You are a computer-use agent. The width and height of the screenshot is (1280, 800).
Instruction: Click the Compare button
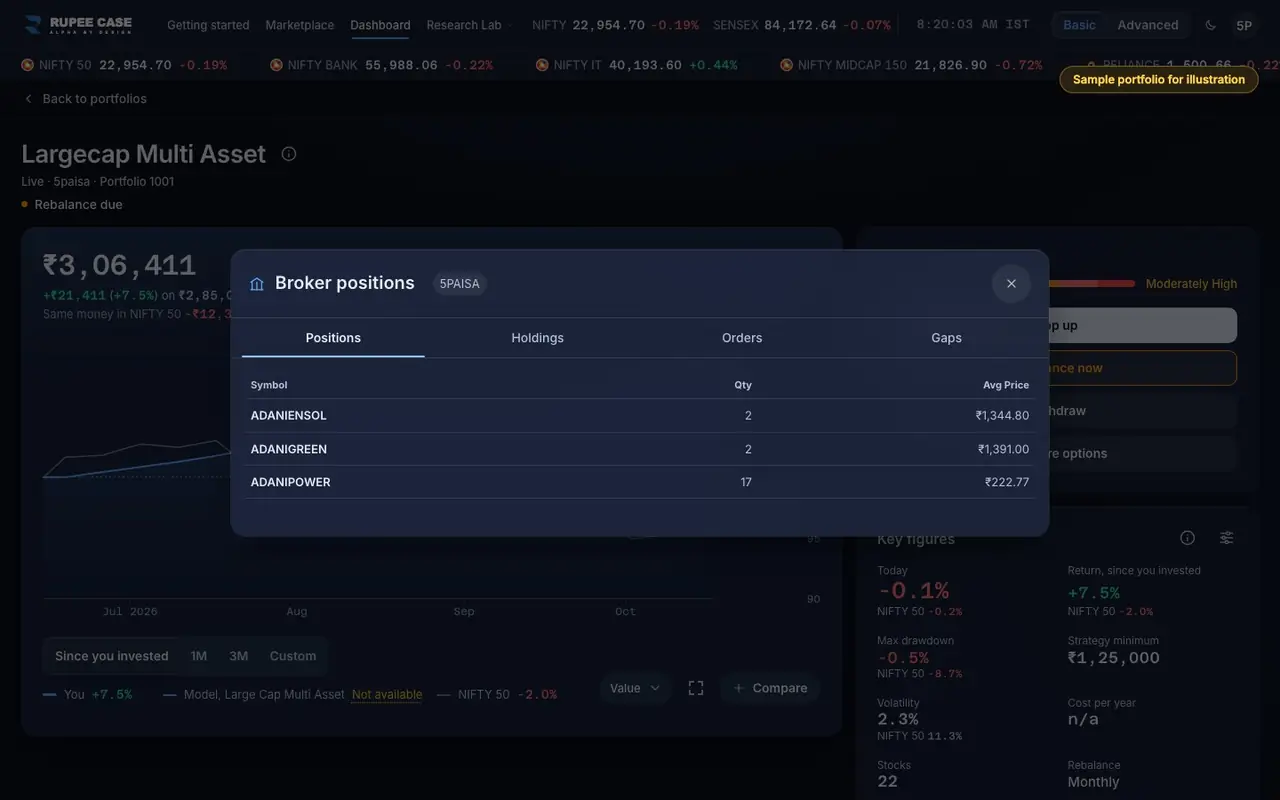(x=770, y=688)
